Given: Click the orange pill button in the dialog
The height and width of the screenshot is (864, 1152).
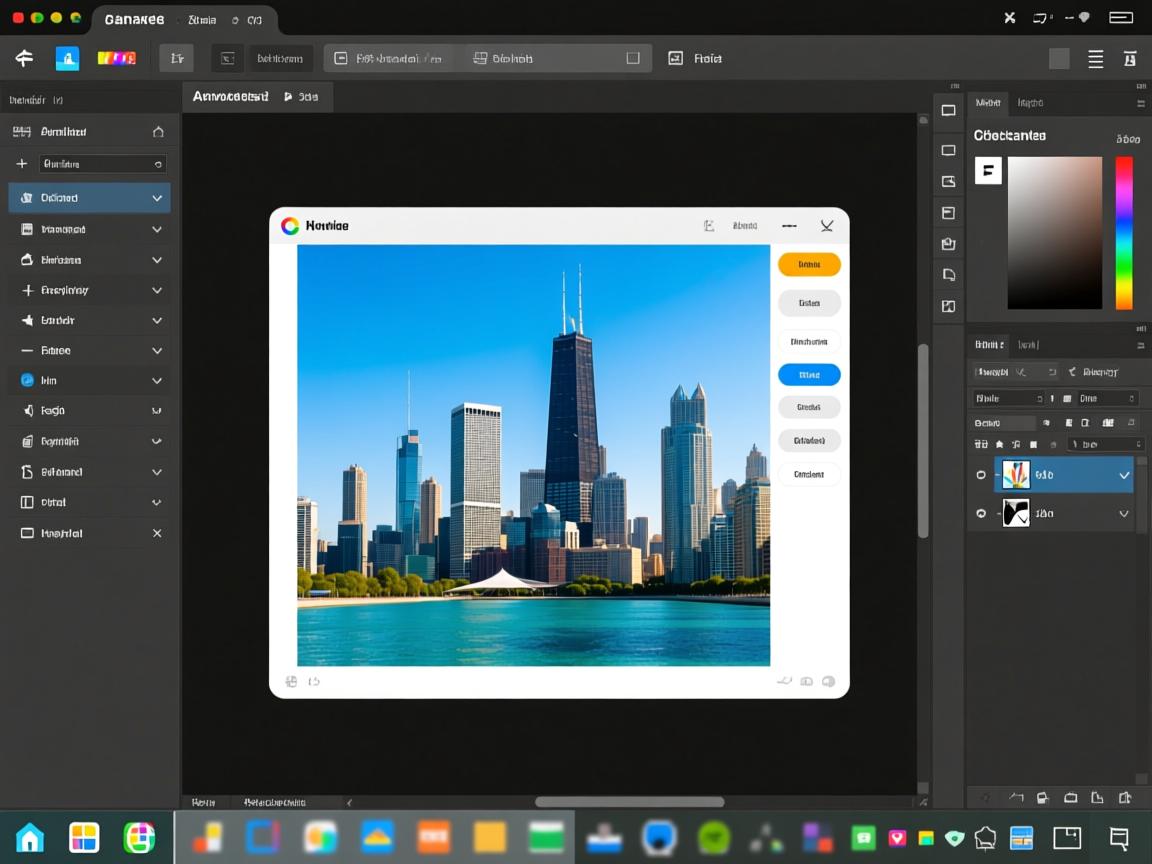Looking at the screenshot, I should click(x=809, y=265).
